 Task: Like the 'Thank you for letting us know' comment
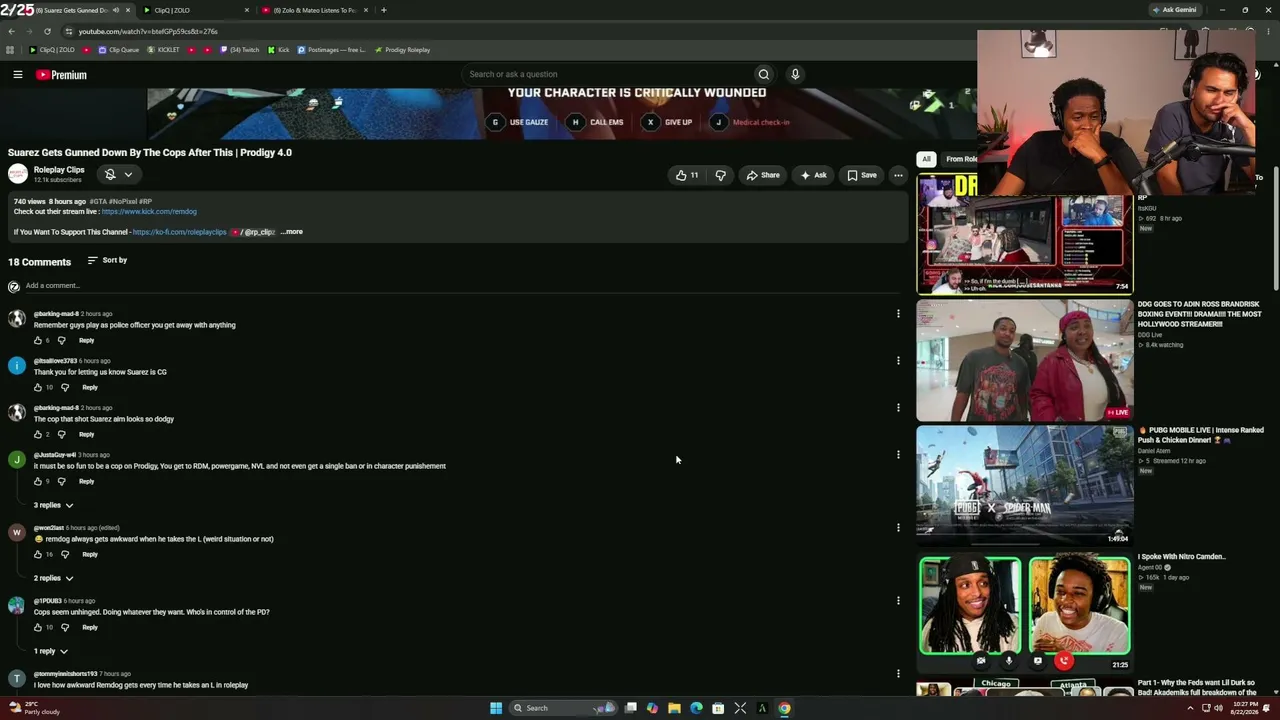click(x=38, y=388)
